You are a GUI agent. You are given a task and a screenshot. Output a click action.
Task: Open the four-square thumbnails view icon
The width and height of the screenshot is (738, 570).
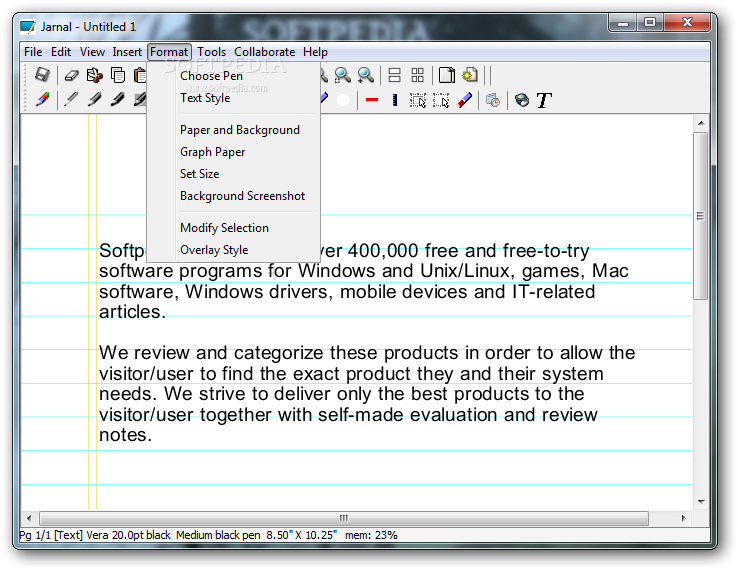[x=417, y=75]
